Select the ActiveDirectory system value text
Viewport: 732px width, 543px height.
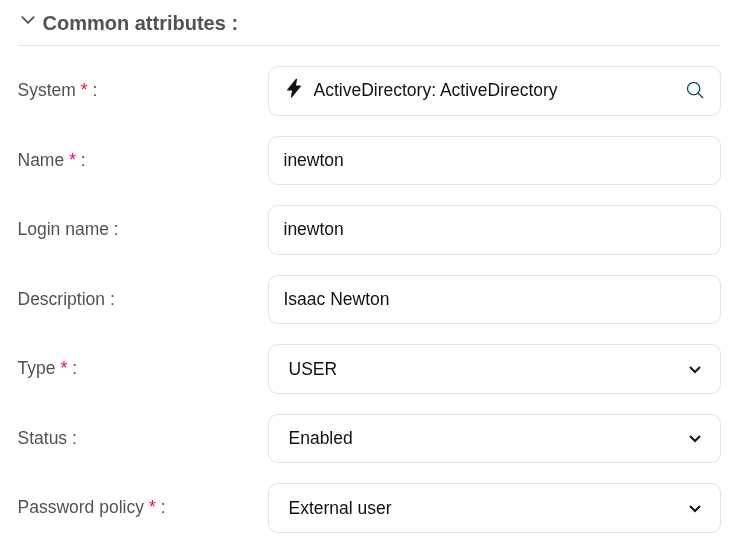click(x=435, y=91)
